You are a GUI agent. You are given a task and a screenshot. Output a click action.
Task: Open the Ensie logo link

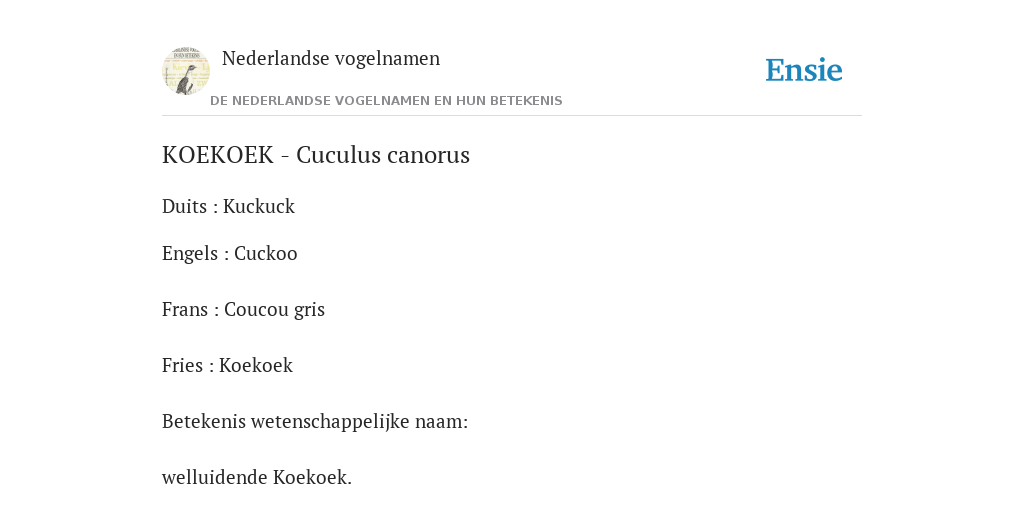click(x=804, y=70)
